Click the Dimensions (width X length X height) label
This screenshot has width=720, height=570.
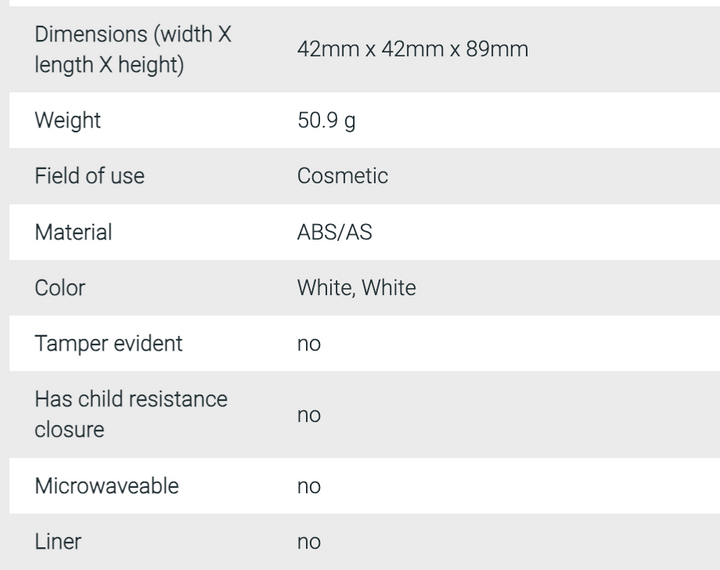133,49
